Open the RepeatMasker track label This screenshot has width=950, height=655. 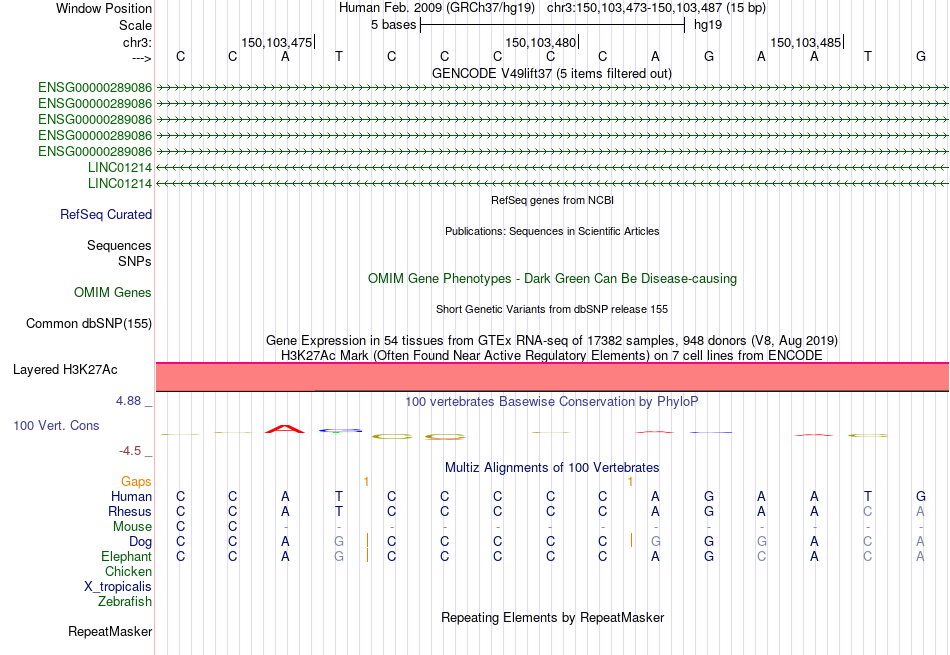pos(110,631)
